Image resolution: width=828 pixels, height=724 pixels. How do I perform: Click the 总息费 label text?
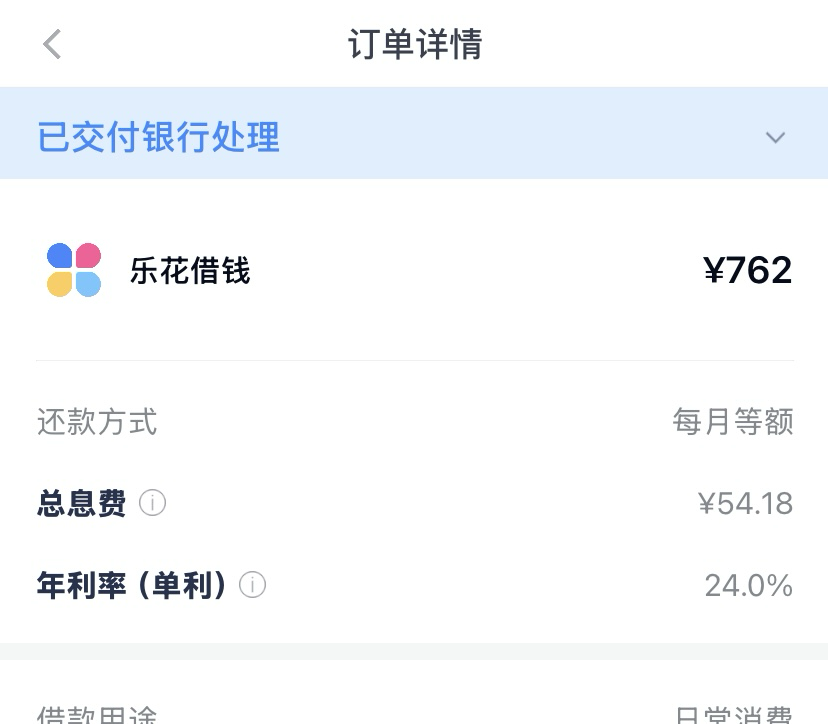click(x=82, y=504)
